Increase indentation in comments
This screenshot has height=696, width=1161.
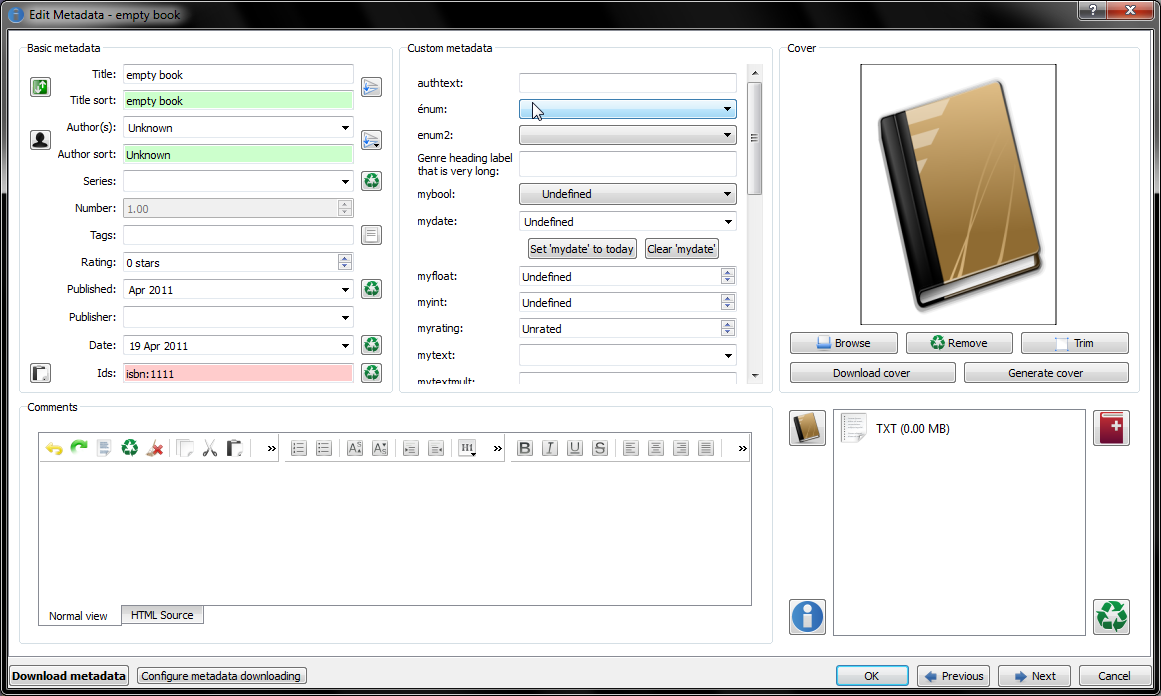tap(411, 448)
